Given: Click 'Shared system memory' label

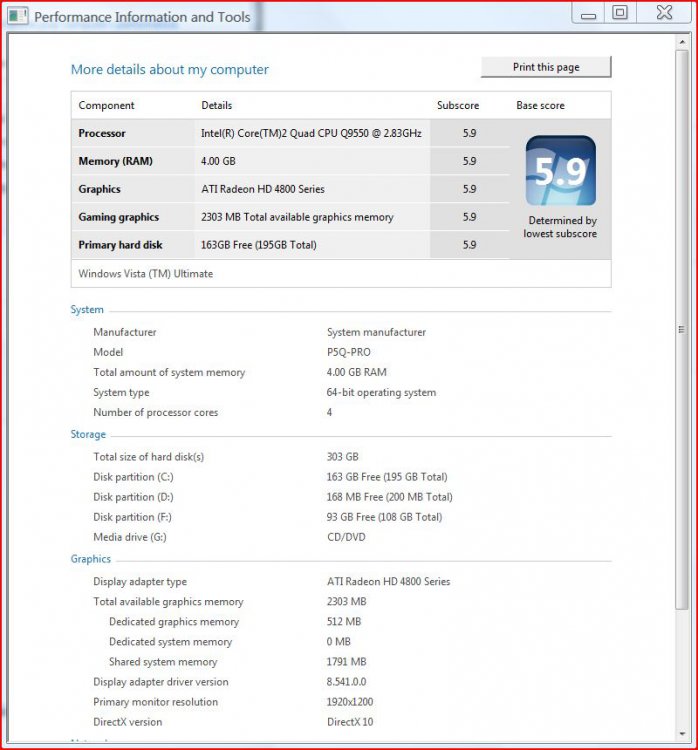Looking at the screenshot, I should point(163,662).
